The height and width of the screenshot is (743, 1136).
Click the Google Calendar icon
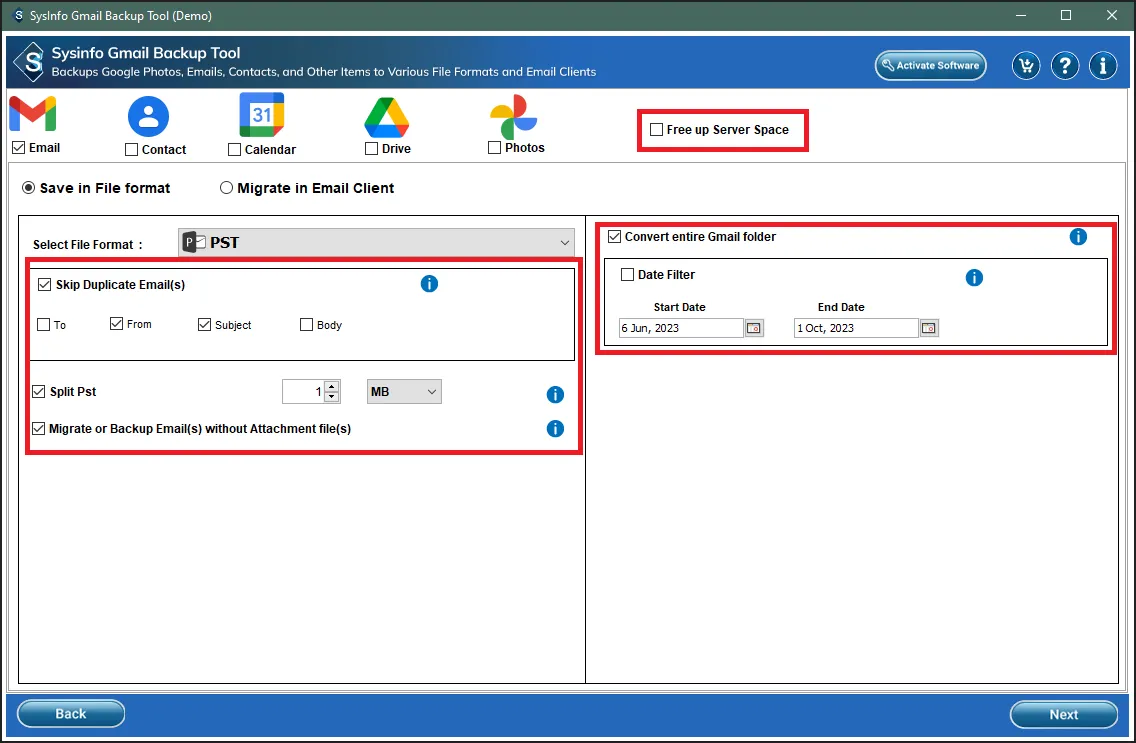(x=262, y=114)
